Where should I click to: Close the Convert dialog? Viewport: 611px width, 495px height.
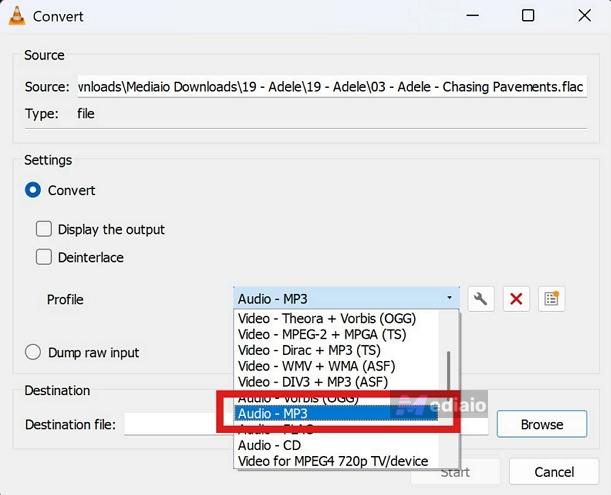point(585,16)
